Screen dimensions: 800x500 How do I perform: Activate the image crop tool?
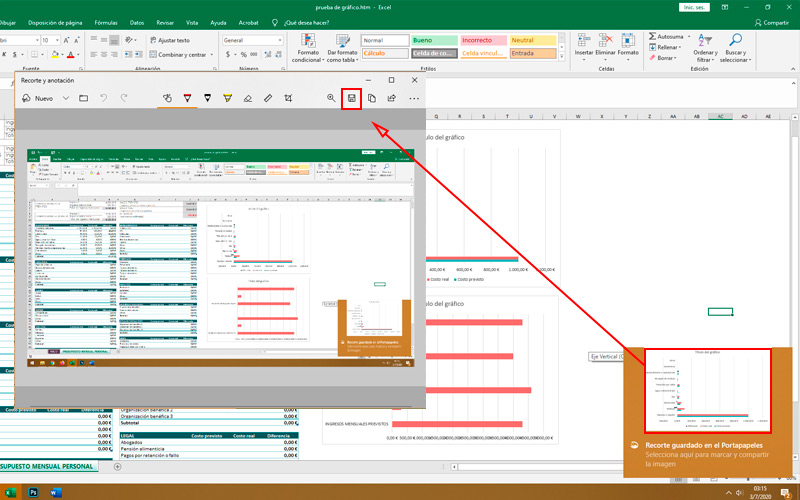[288, 98]
